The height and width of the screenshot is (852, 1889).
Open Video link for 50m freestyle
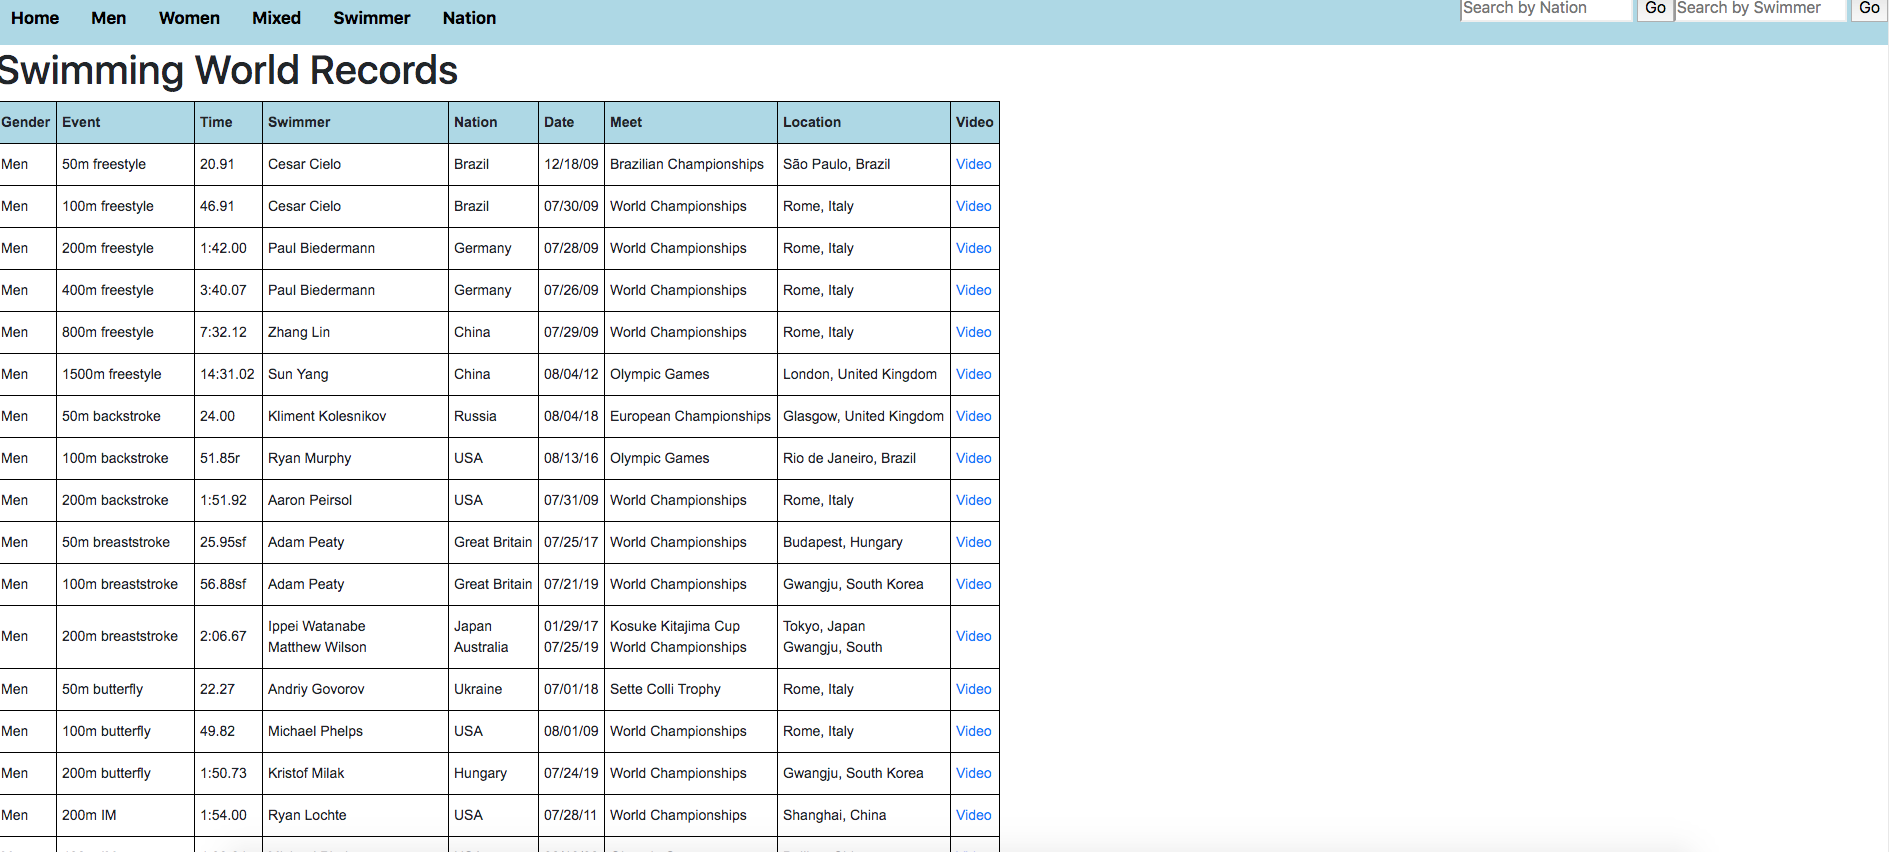click(973, 164)
